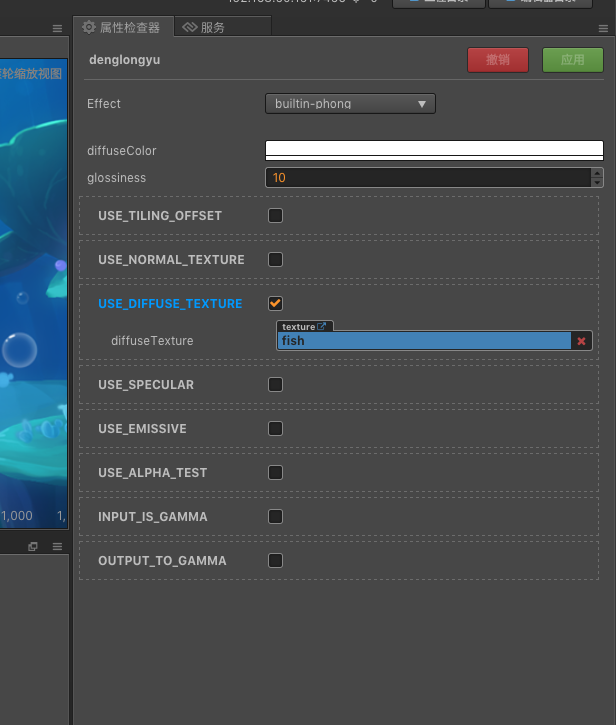Pop out the lower-left panel
The width and height of the screenshot is (616, 725).
tap(33, 547)
